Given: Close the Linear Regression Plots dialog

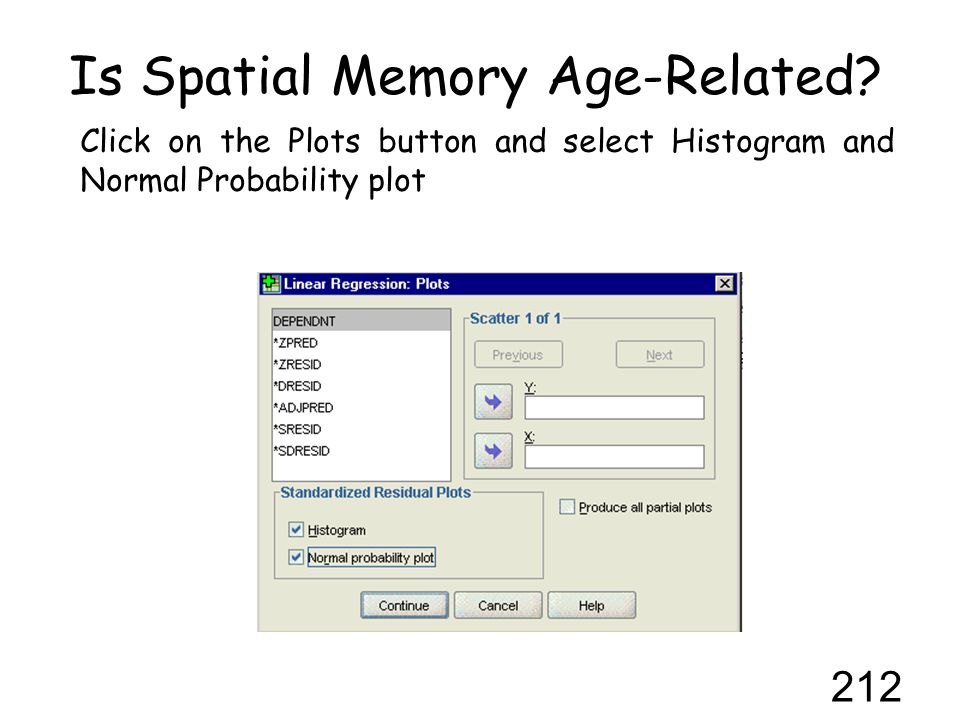Looking at the screenshot, I should tap(724, 283).
